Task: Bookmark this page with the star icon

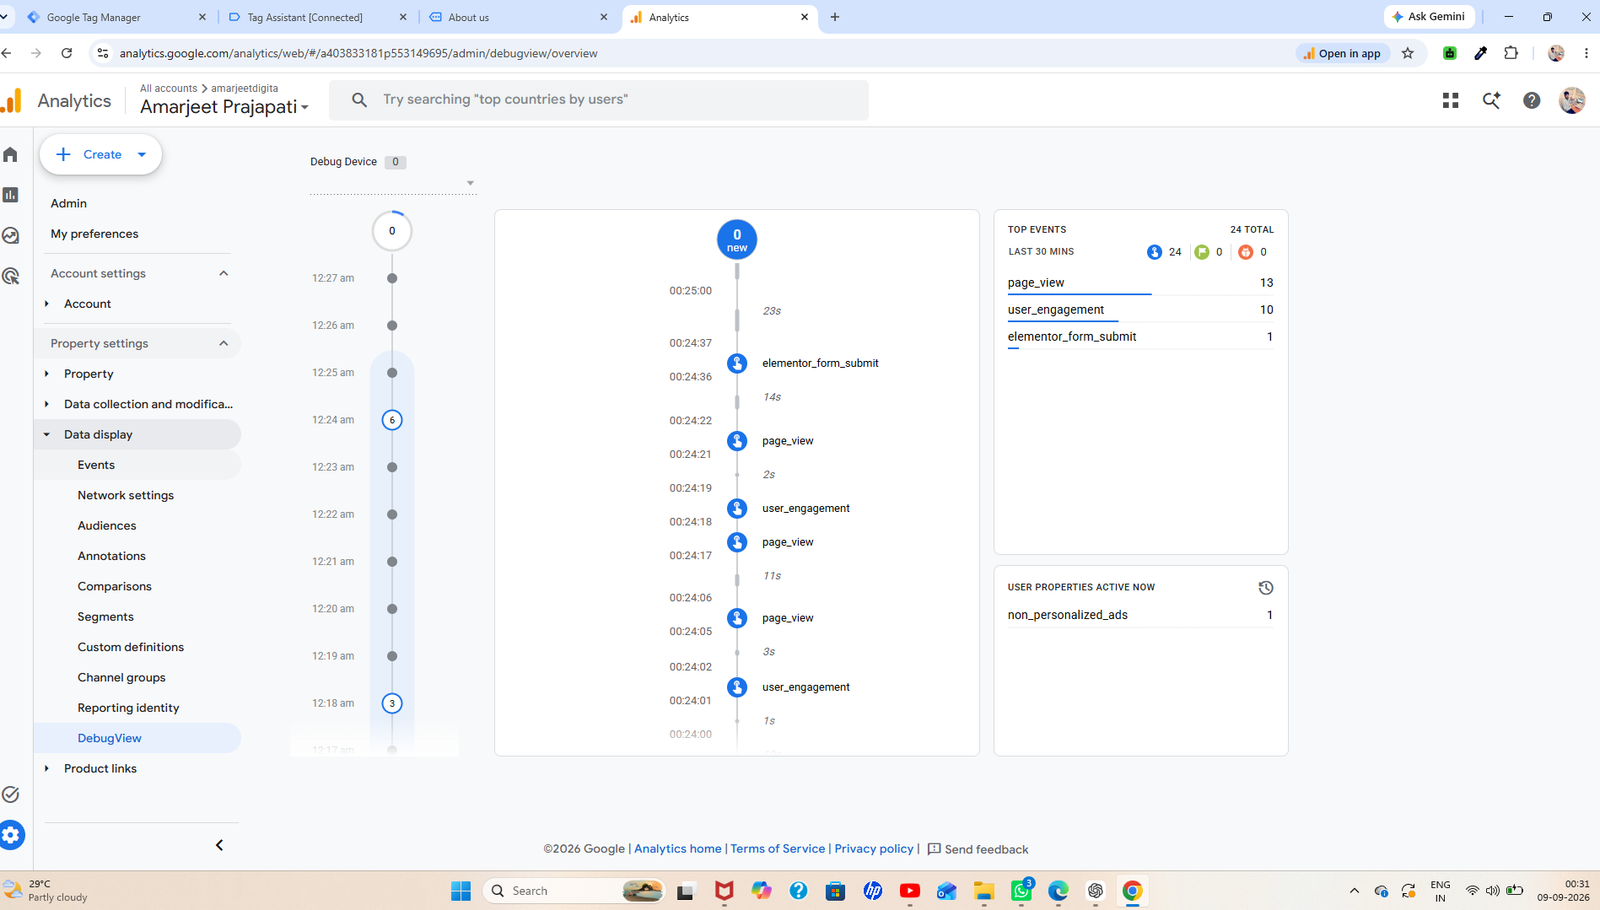Action: [1408, 53]
